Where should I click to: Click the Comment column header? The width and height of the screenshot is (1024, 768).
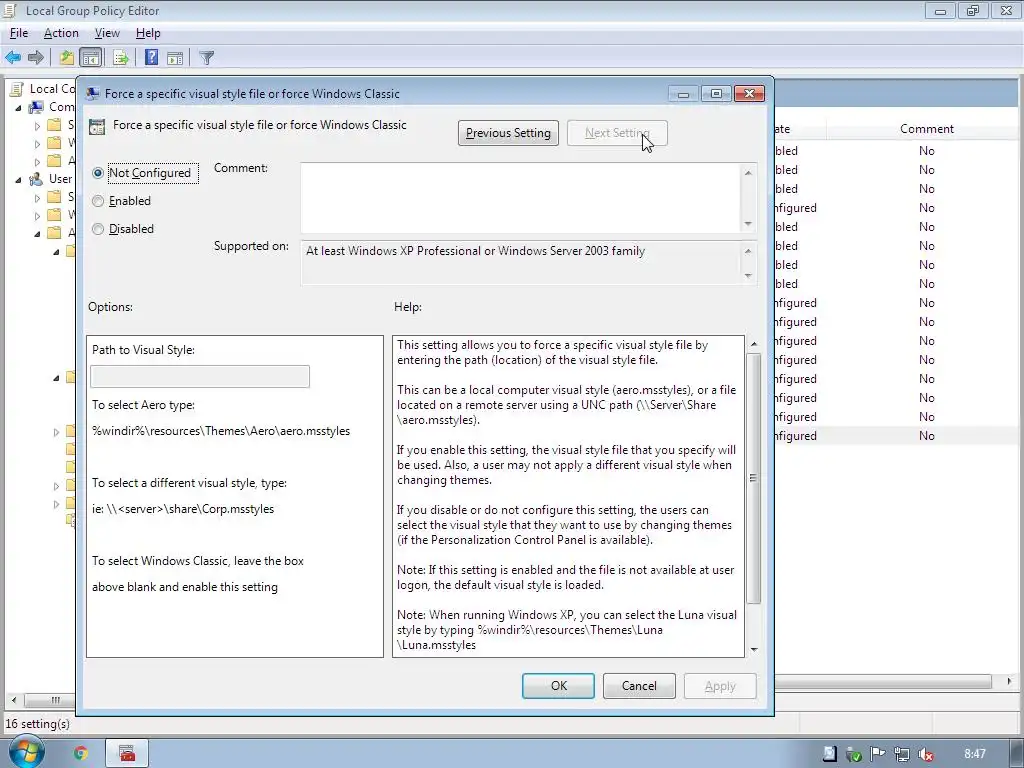(x=927, y=129)
